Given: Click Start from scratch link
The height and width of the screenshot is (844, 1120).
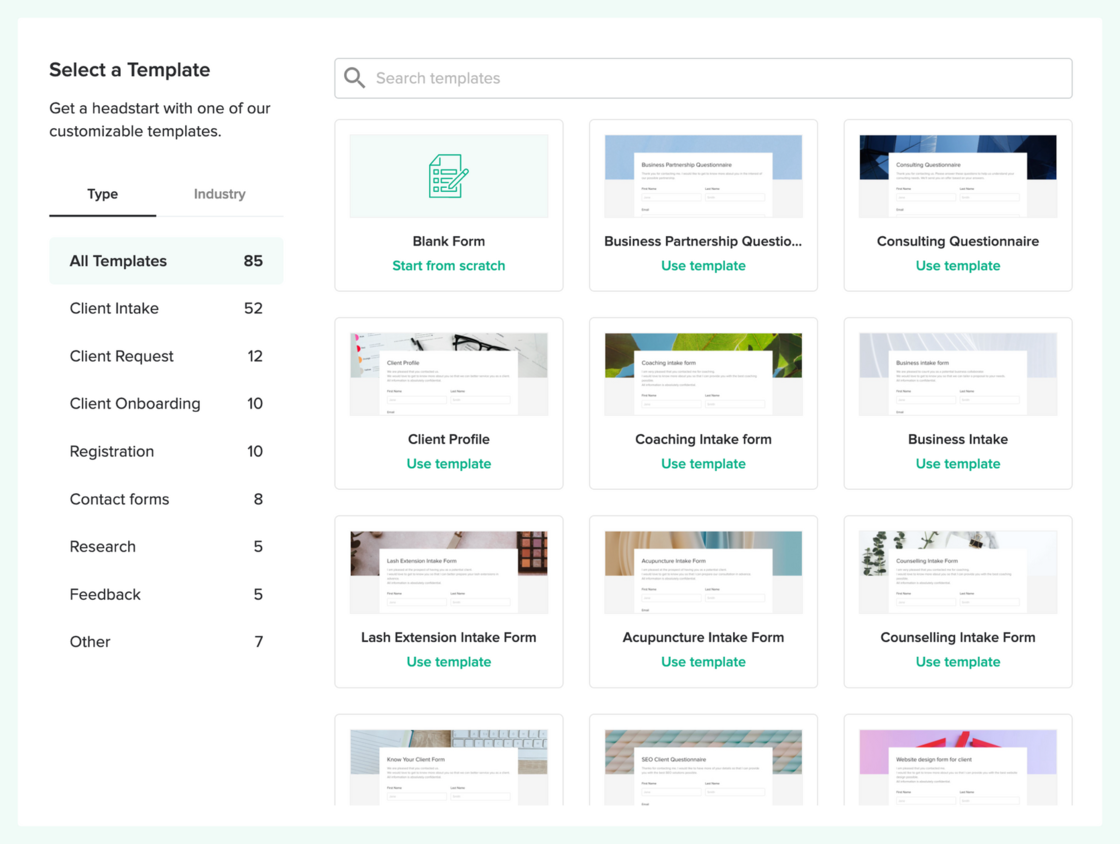Looking at the screenshot, I should [x=448, y=266].
